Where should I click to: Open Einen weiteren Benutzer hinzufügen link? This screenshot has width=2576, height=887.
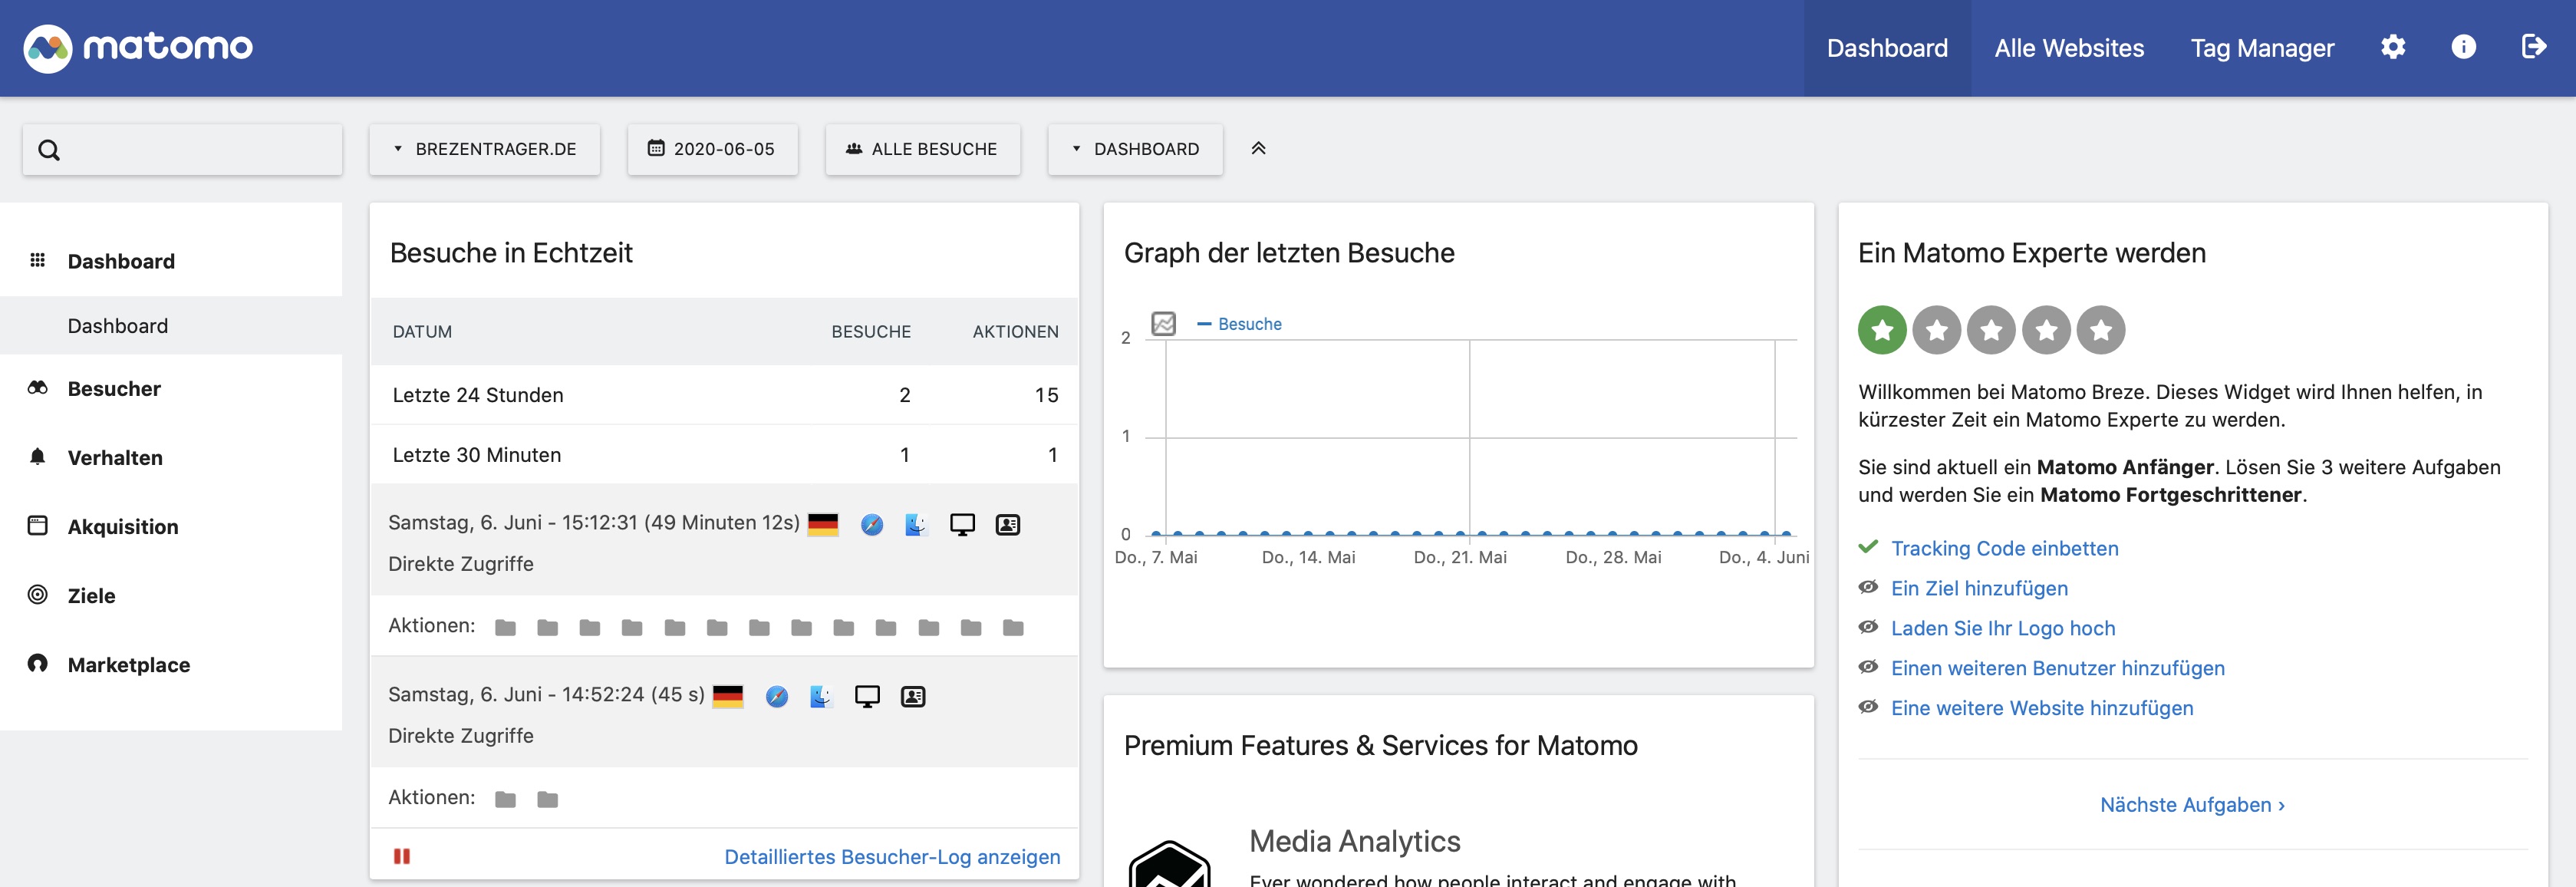[2058, 668]
